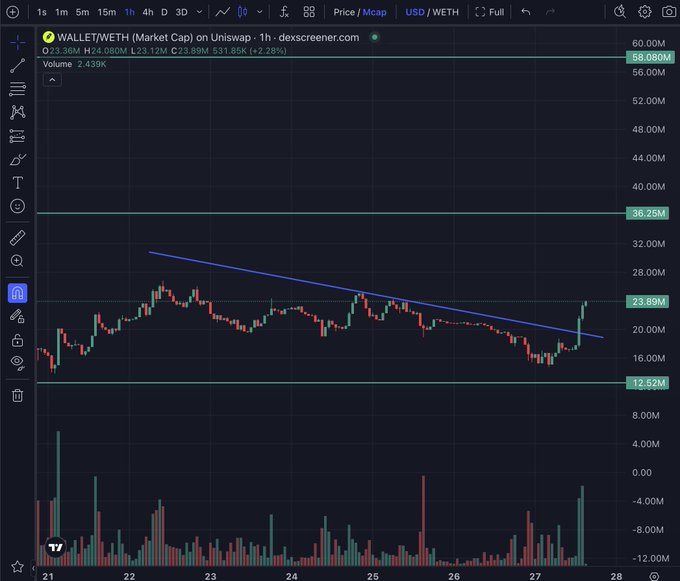This screenshot has width=680, height=581.
Task: Switch to the 5m timeframe
Action: [x=82, y=12]
